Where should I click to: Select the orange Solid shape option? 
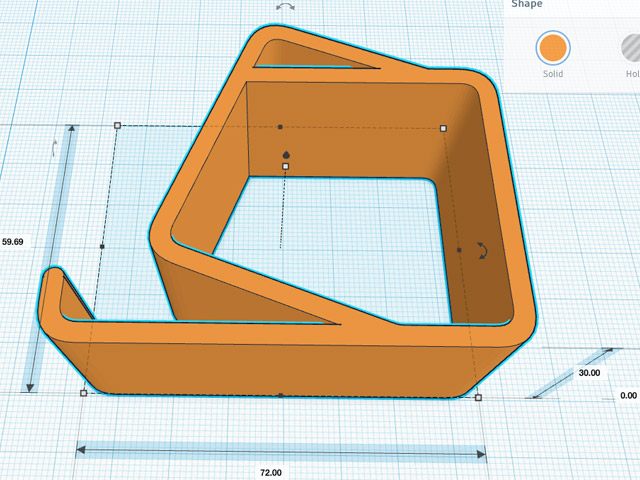pyautogui.click(x=552, y=47)
